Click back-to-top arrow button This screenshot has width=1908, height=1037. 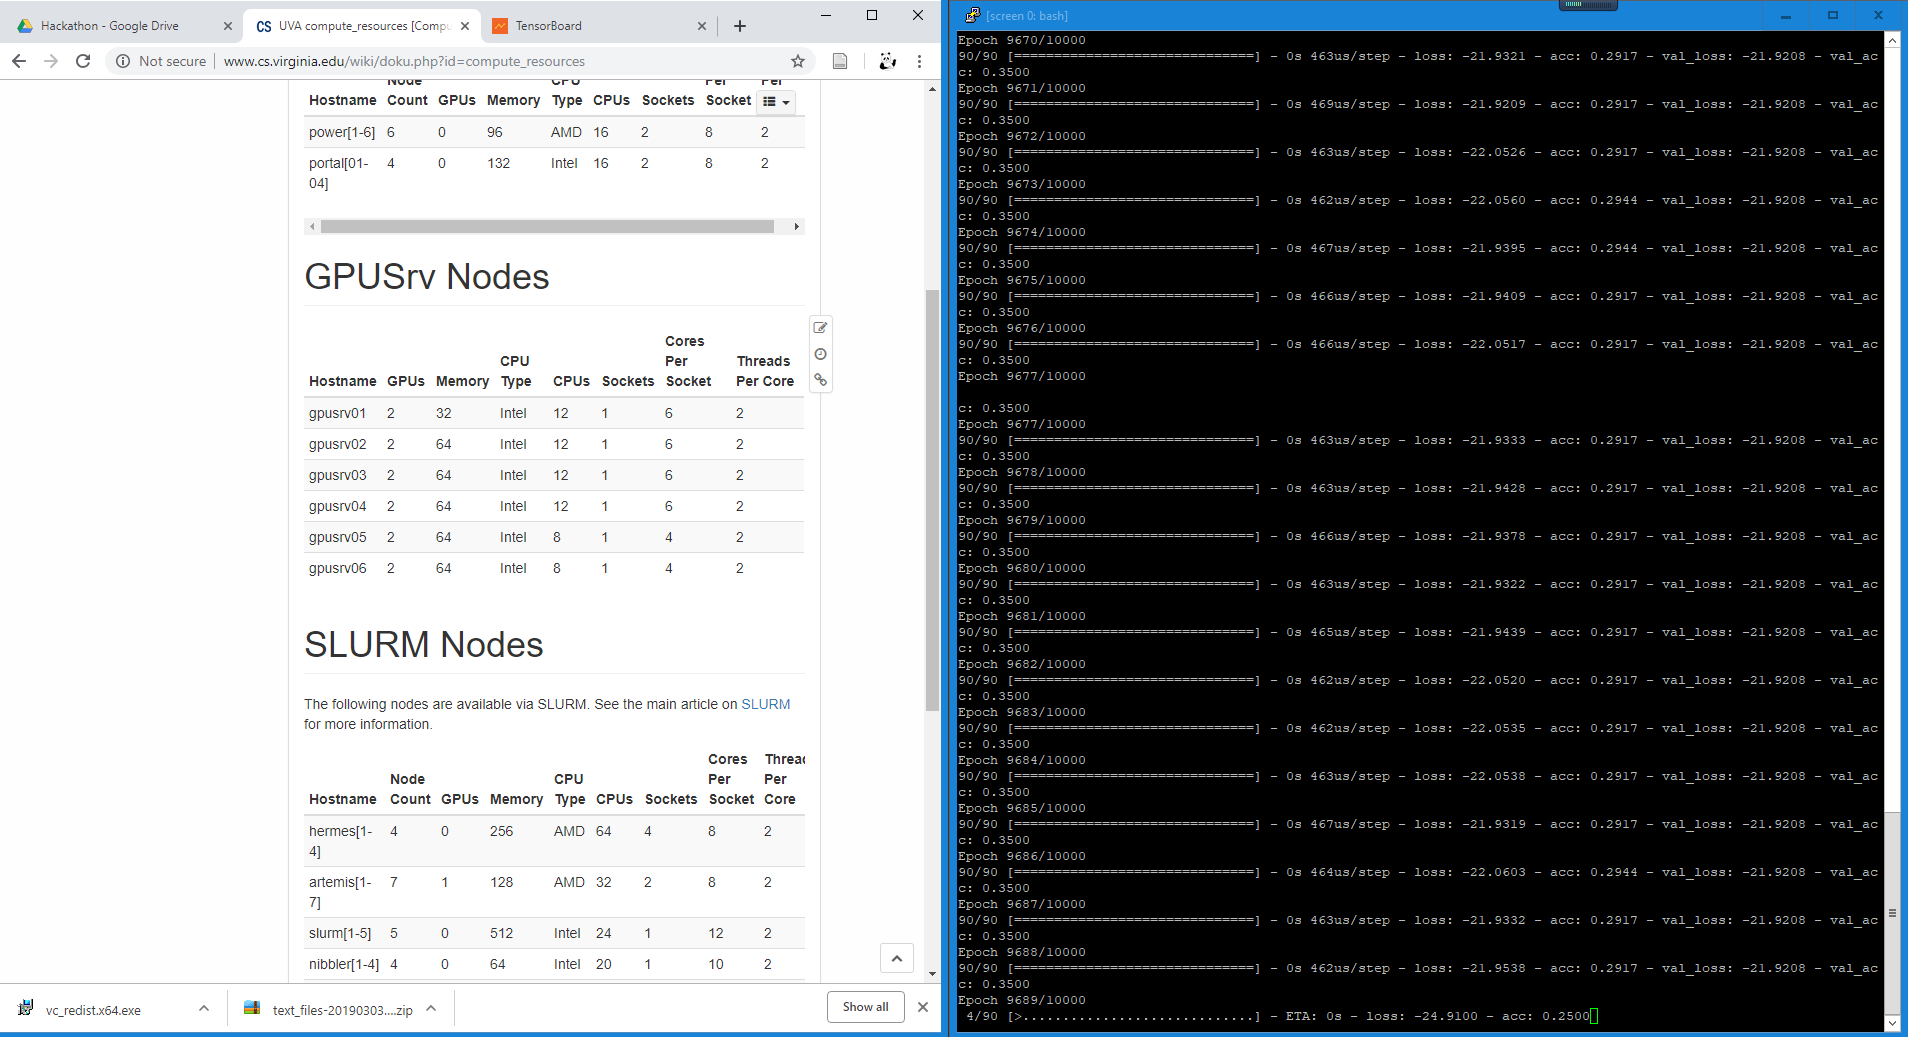(896, 958)
